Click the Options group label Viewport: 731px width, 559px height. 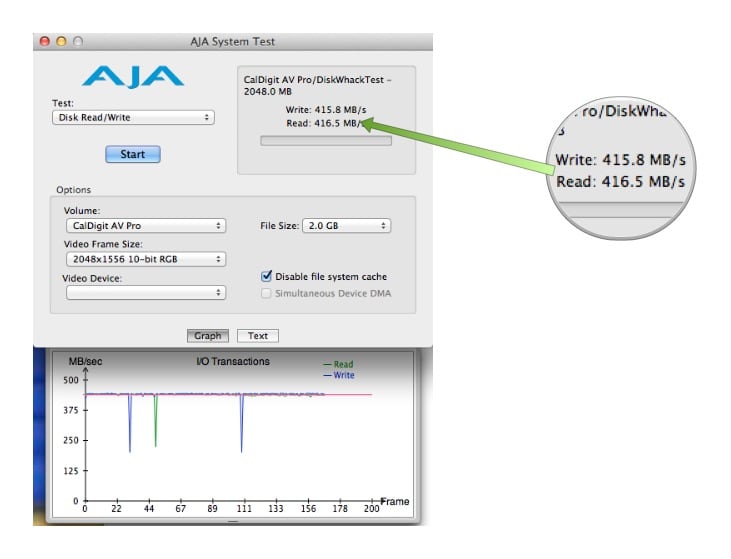pyautogui.click(x=74, y=190)
